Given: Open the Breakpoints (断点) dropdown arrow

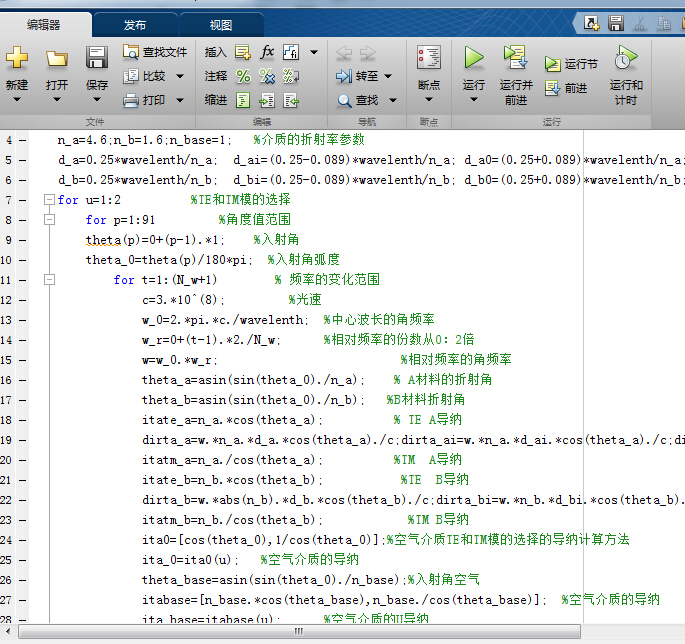Looking at the screenshot, I should click(429, 100).
